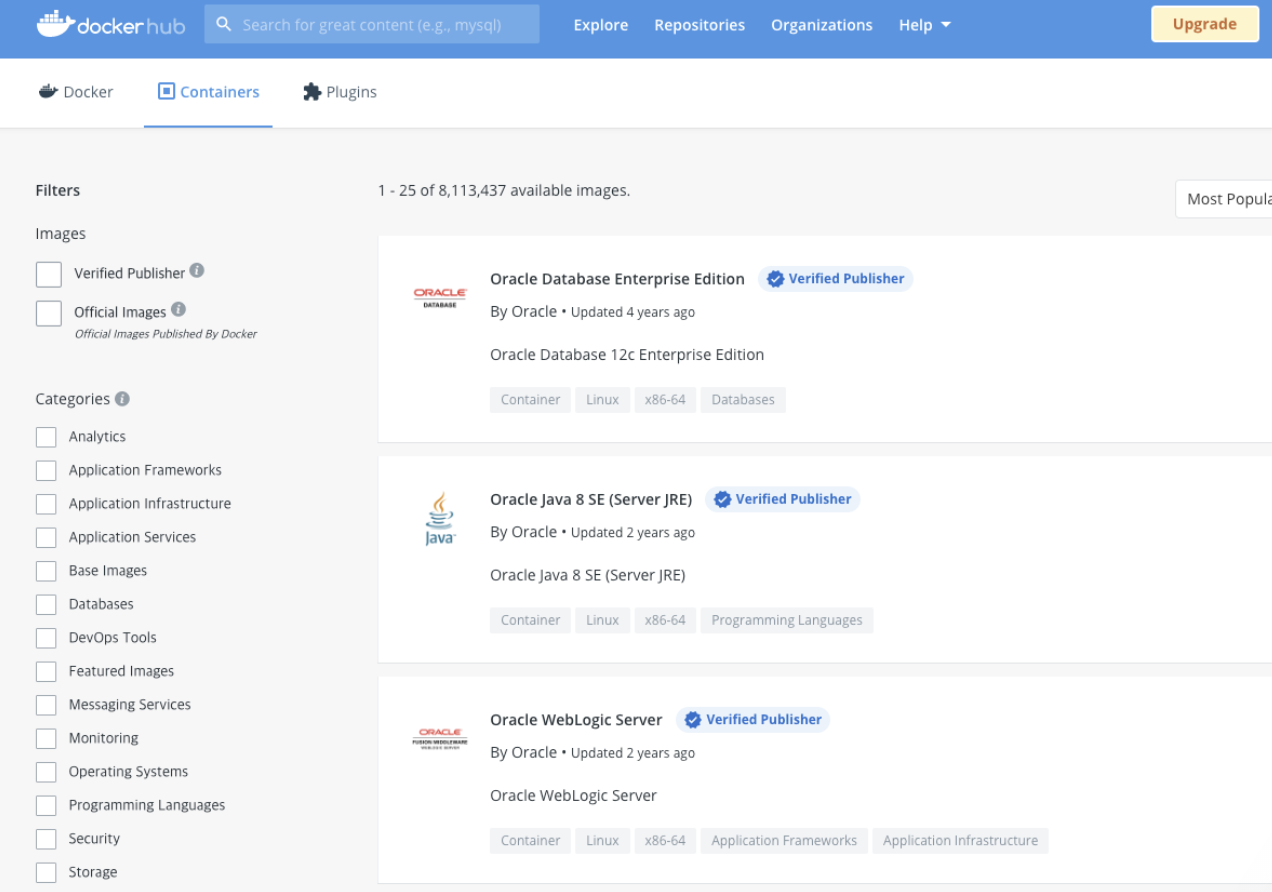Check the Operating Systems category
1272x892 pixels.
46,772
